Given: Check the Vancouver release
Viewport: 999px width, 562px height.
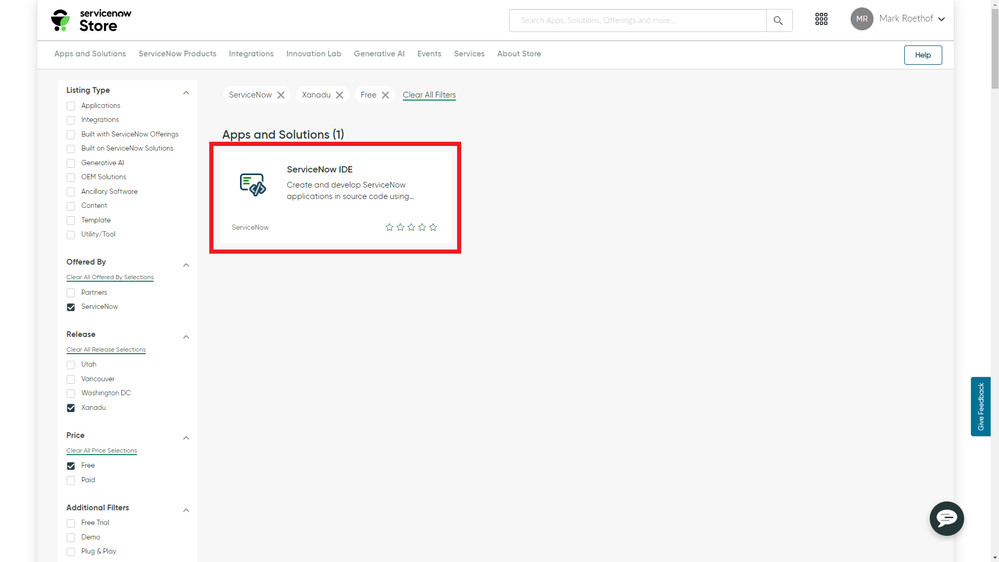Looking at the screenshot, I should 71,379.
